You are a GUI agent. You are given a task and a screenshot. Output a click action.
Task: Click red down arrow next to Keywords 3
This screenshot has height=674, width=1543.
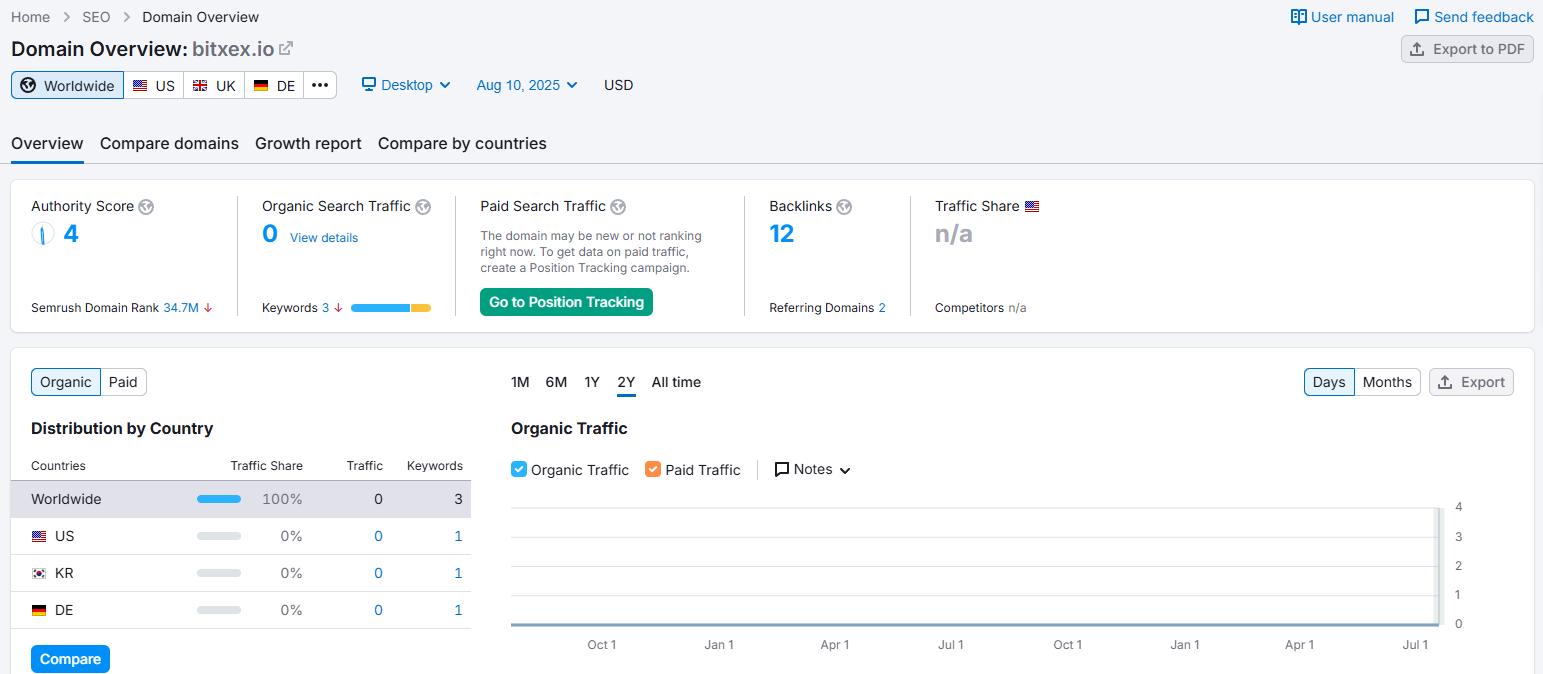338,308
